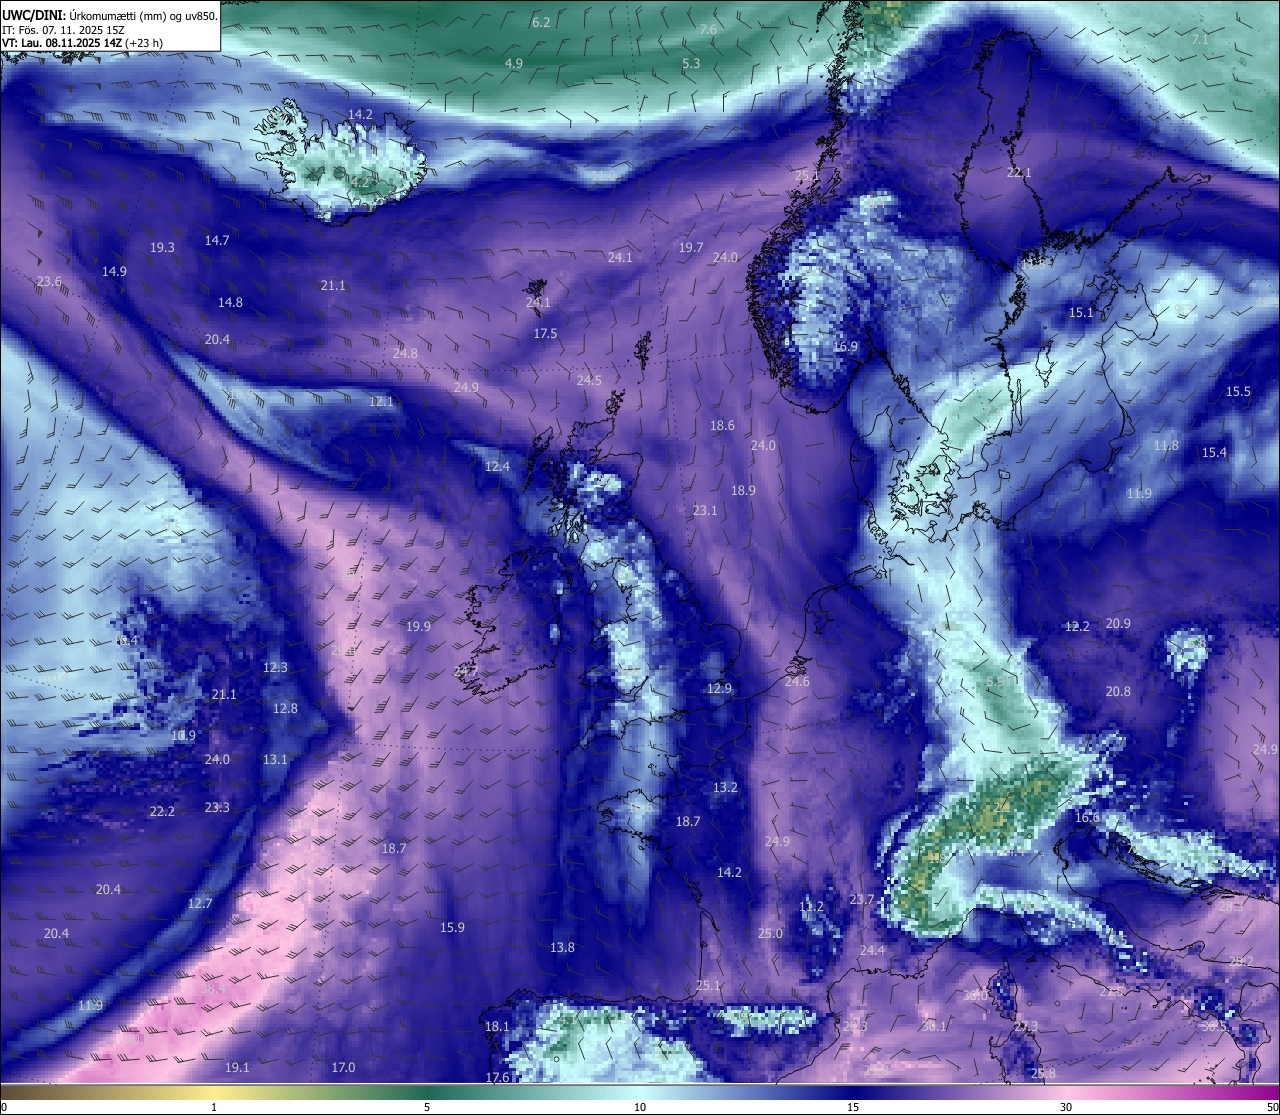Click the 'VT: Lau. 08.11.2025 14Z (+23 h)' line
Image resolution: width=1280 pixels, height=1115 pixels.
click(x=82, y=43)
